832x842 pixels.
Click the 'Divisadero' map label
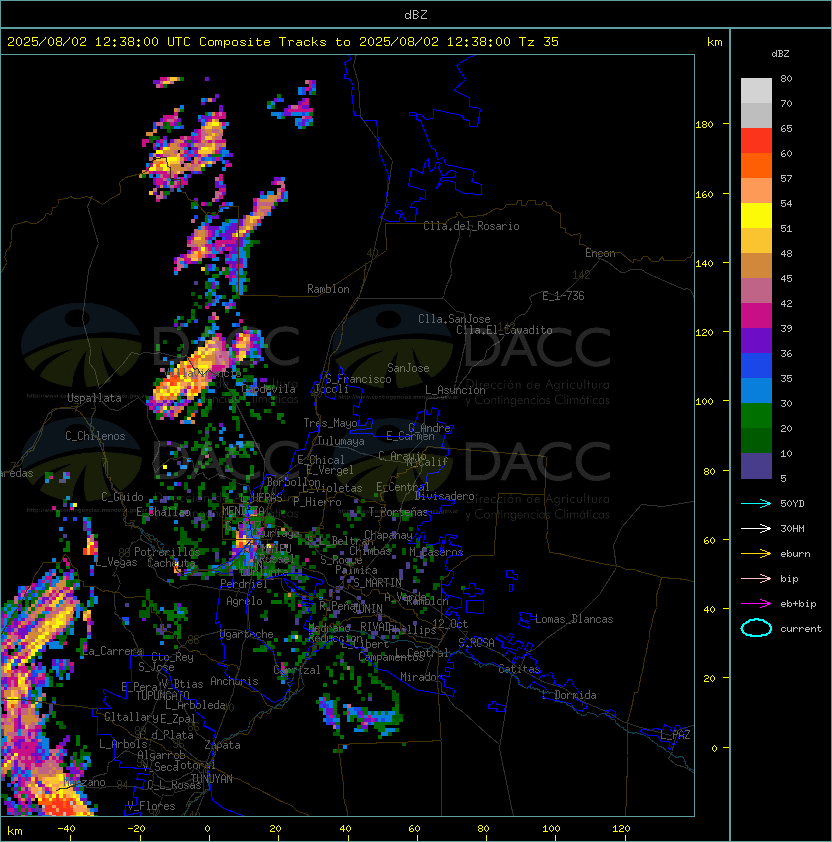(x=444, y=496)
